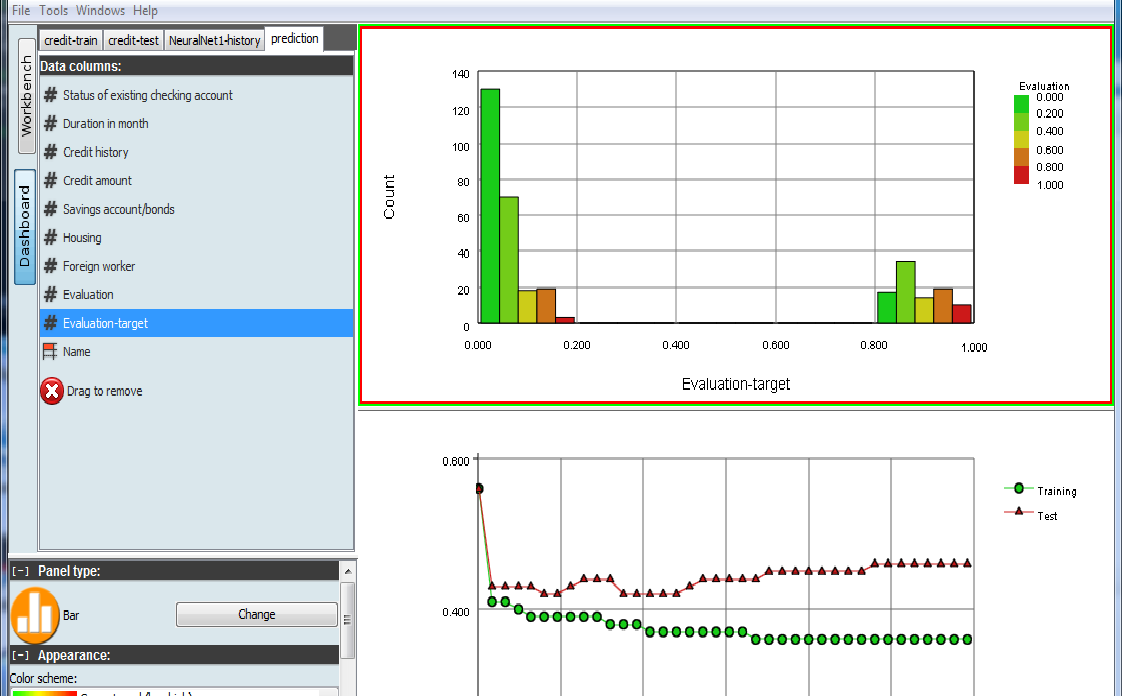Collapse the Panel type section

[20, 571]
